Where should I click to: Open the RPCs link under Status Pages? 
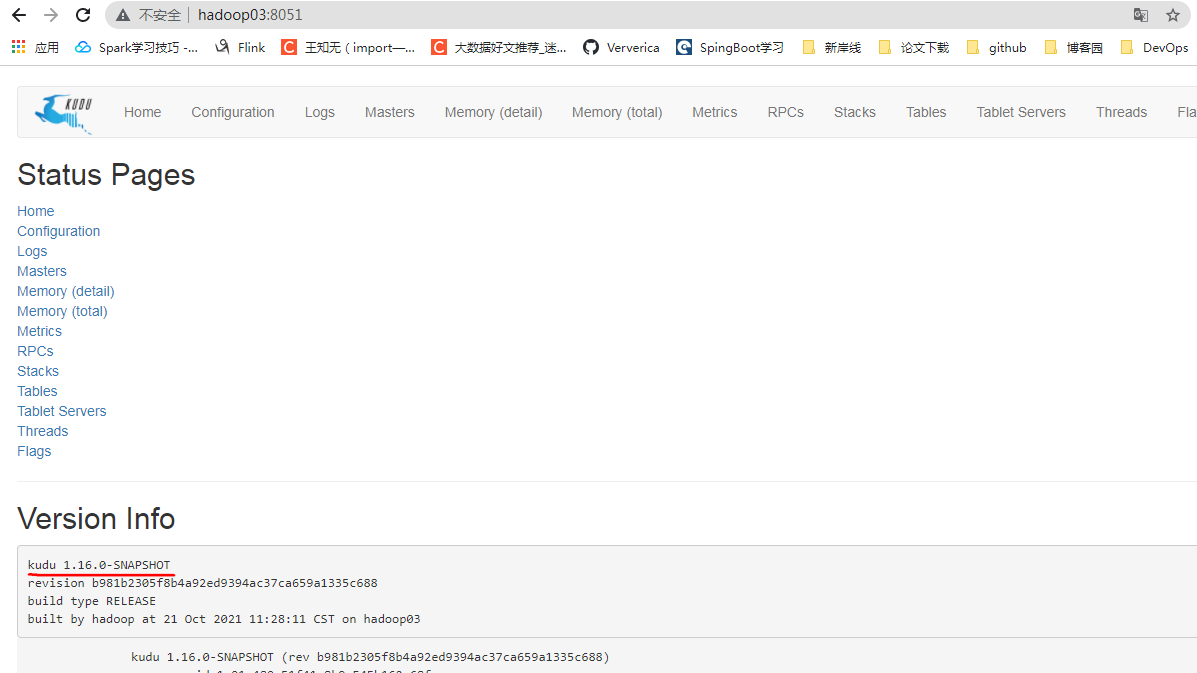point(35,351)
